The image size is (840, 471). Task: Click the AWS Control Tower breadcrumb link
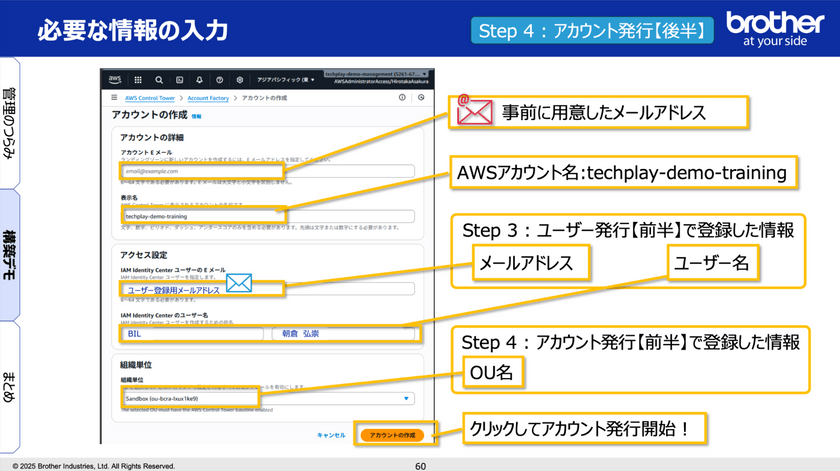(x=151, y=98)
